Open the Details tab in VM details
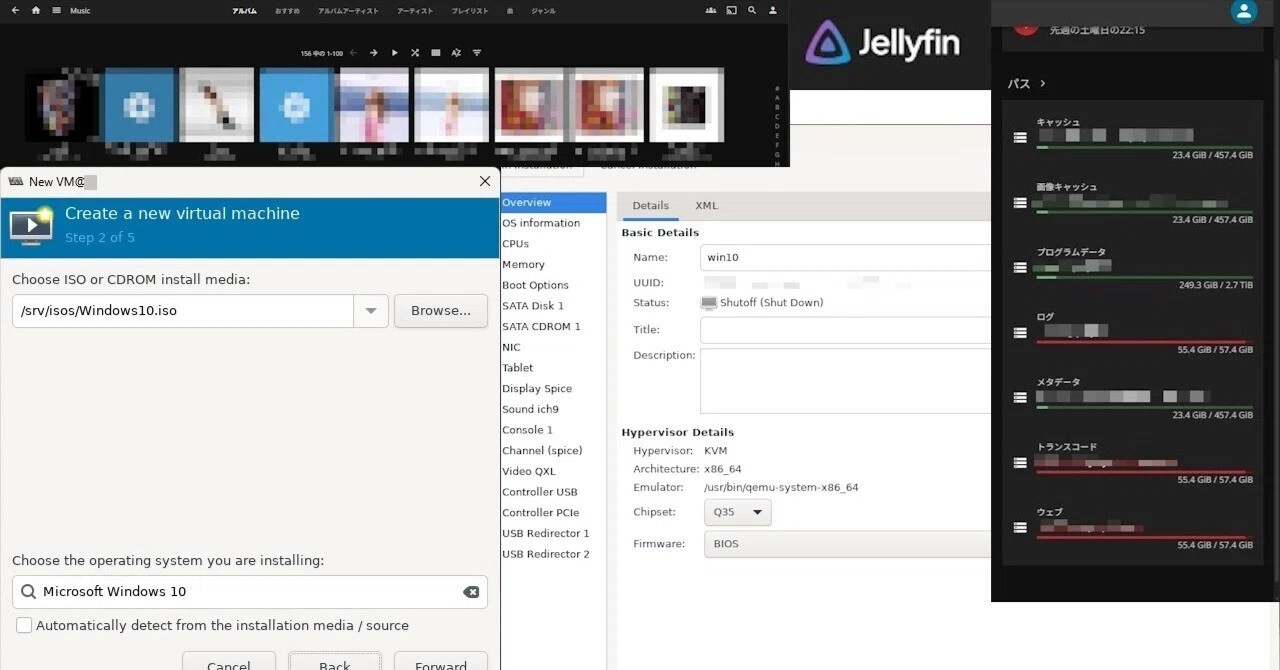The height and width of the screenshot is (670, 1280). click(651, 206)
